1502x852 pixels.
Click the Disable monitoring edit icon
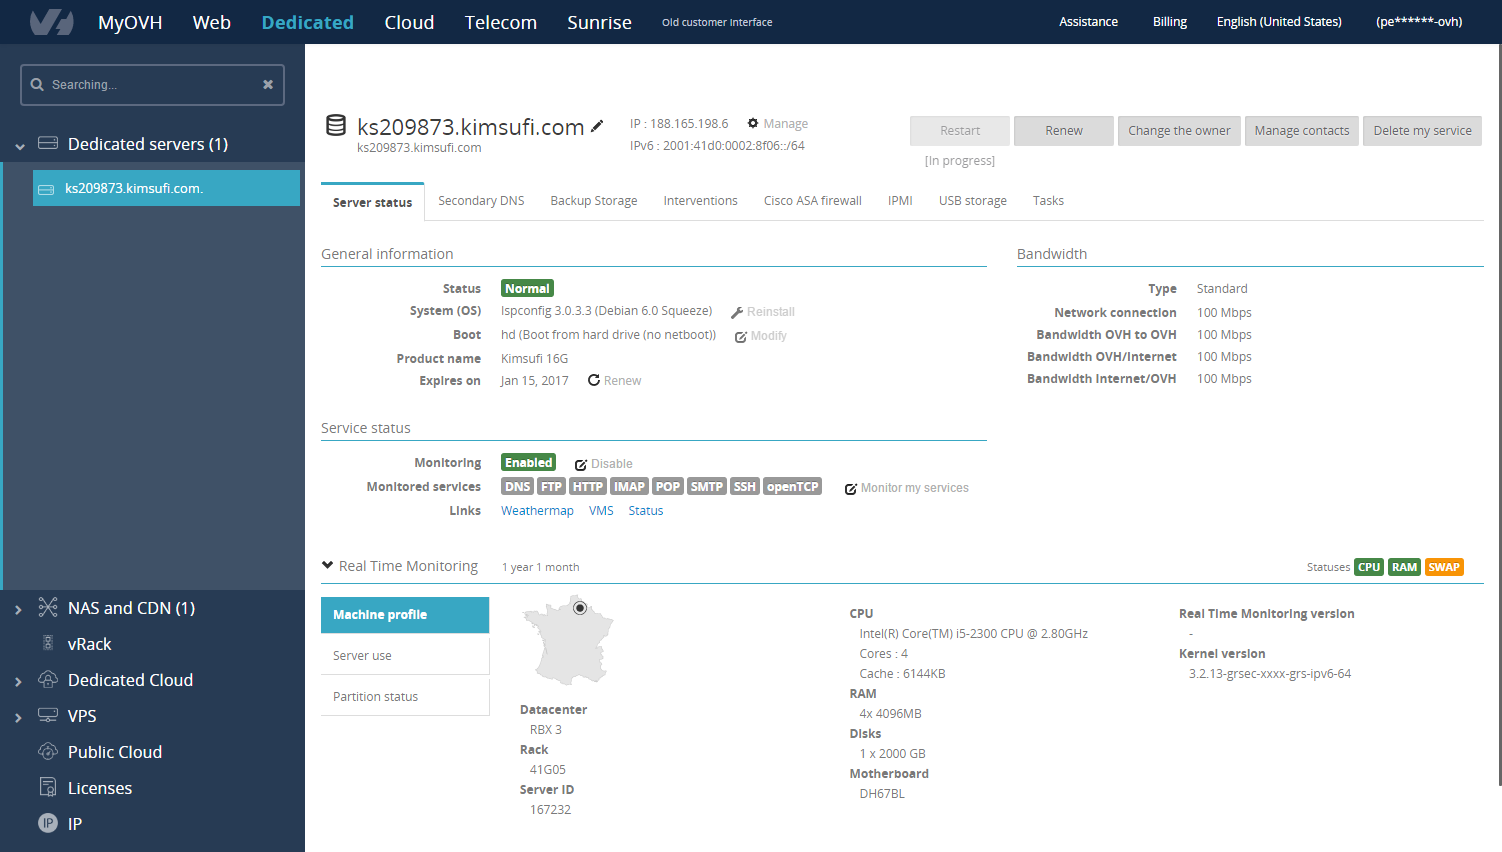pos(581,464)
